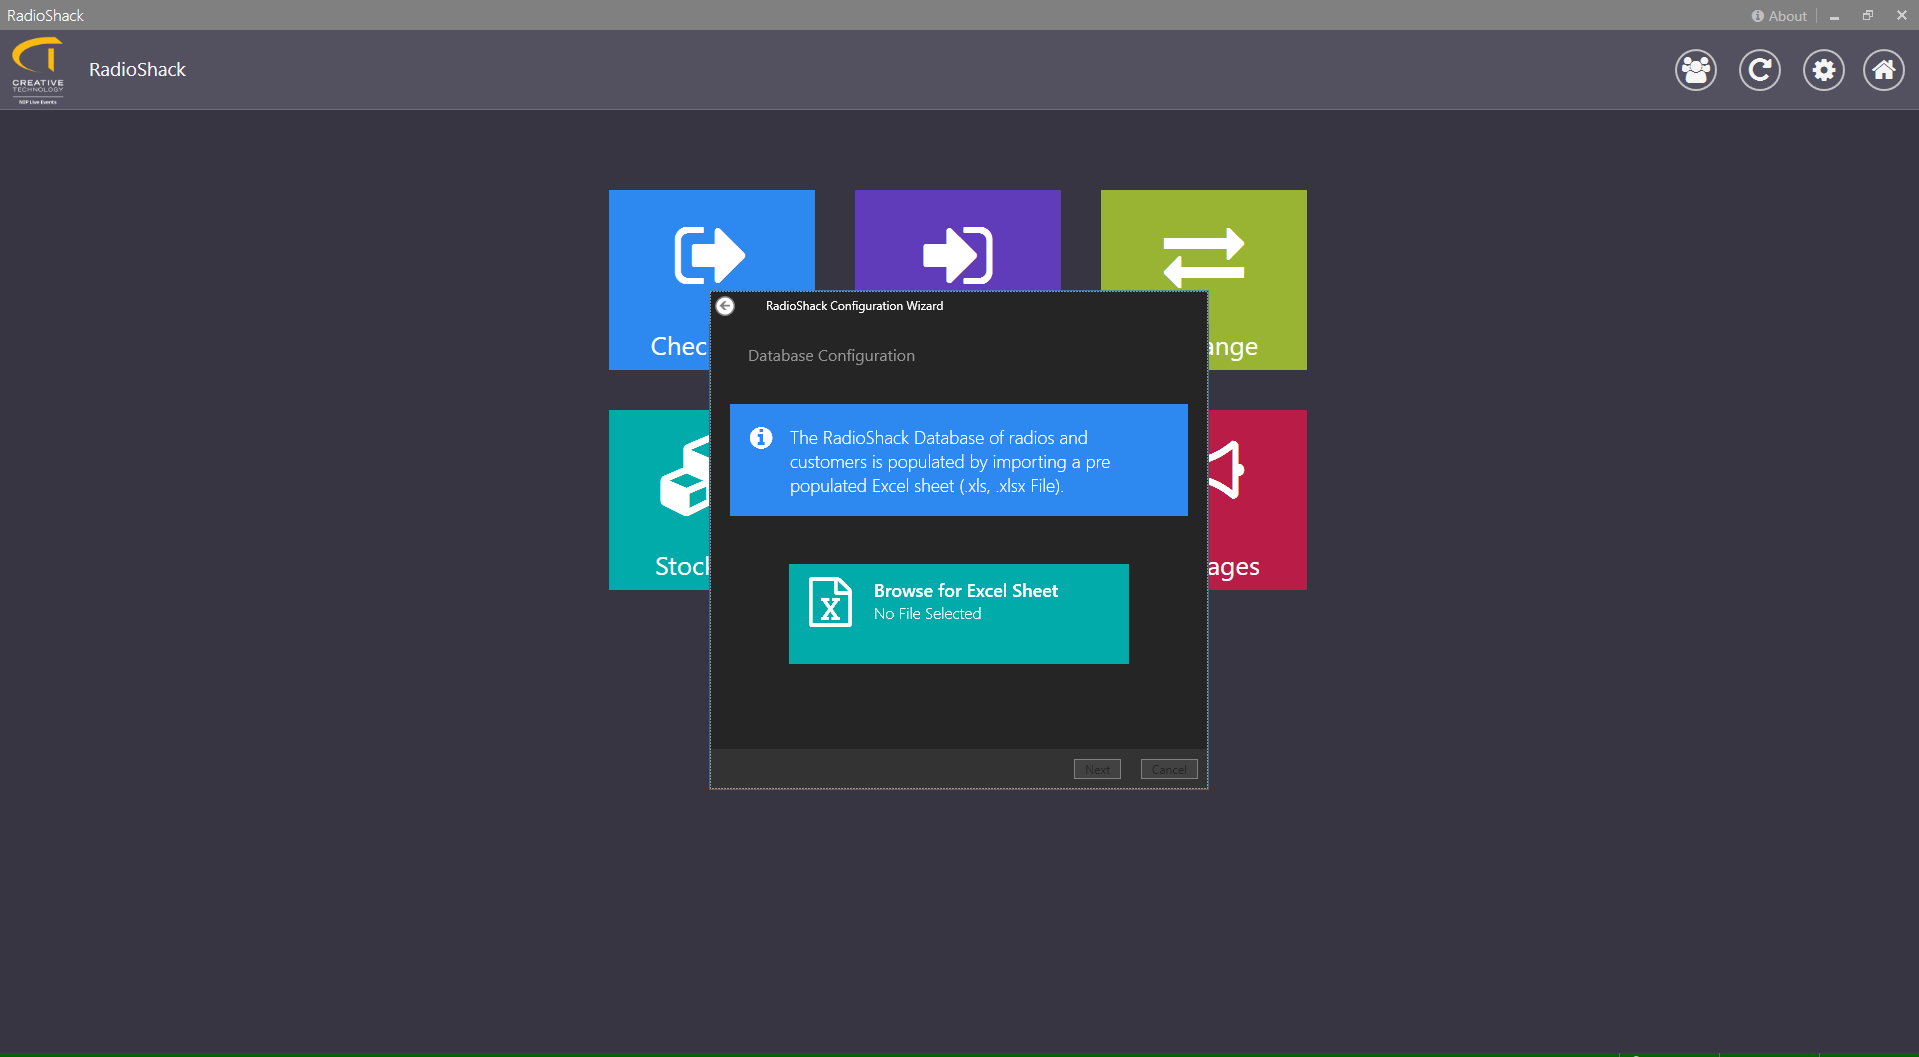Open the teal Stock tile
Viewport: 1919px width, 1057px height.
click(x=659, y=500)
